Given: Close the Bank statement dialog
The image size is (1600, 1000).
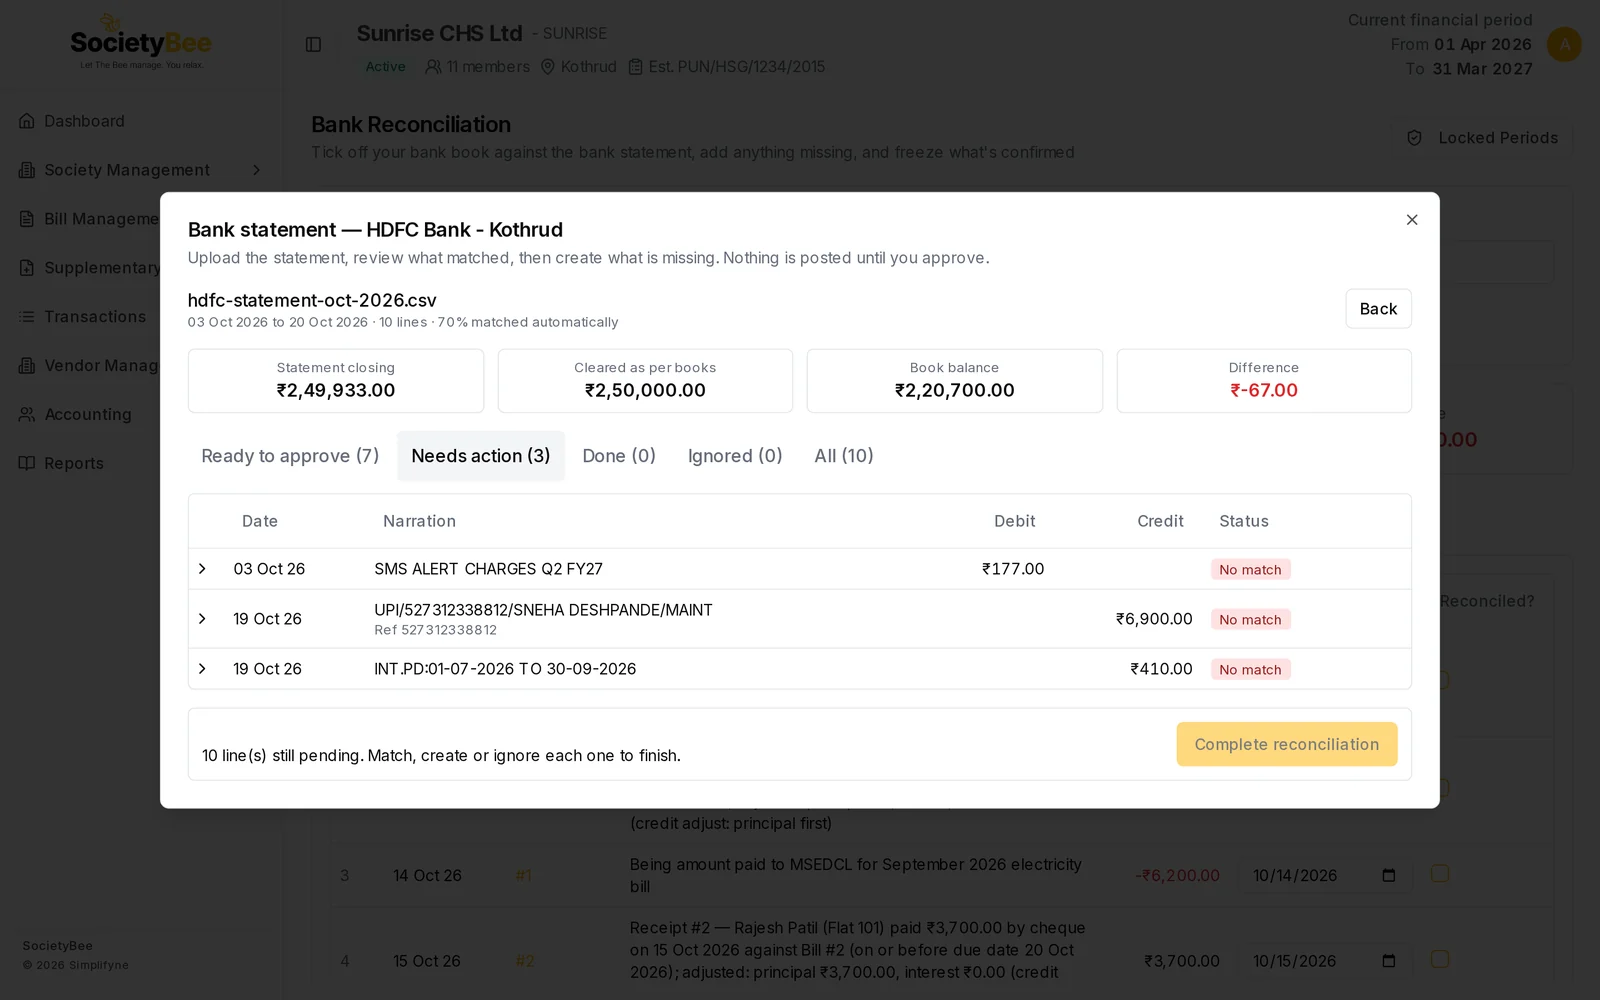Looking at the screenshot, I should 1412,220.
